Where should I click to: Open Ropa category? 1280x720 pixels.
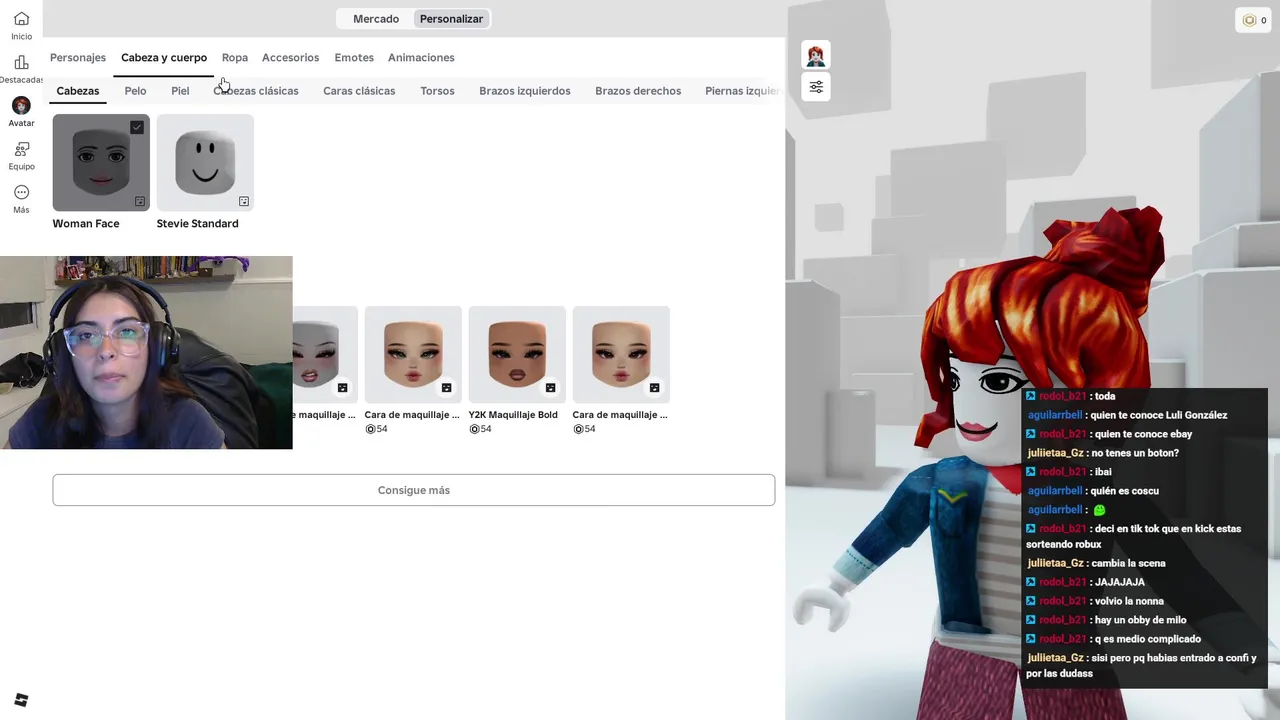coord(235,58)
